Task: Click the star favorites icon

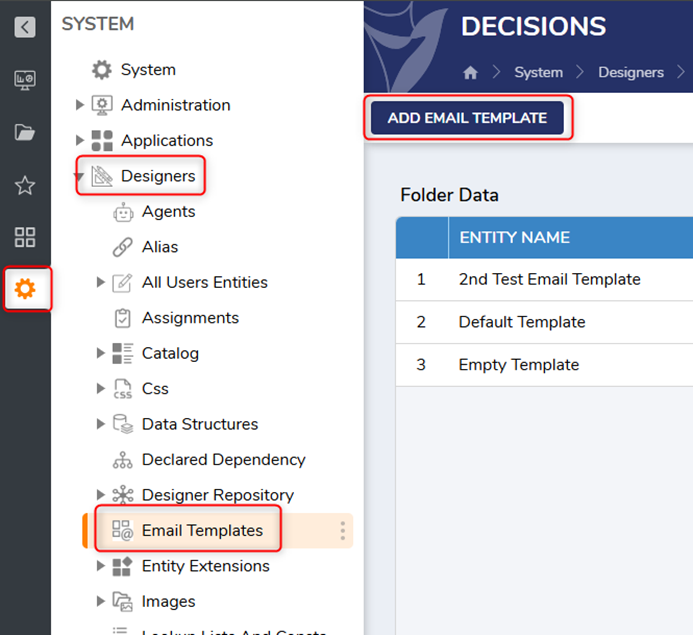Action: coord(25,185)
